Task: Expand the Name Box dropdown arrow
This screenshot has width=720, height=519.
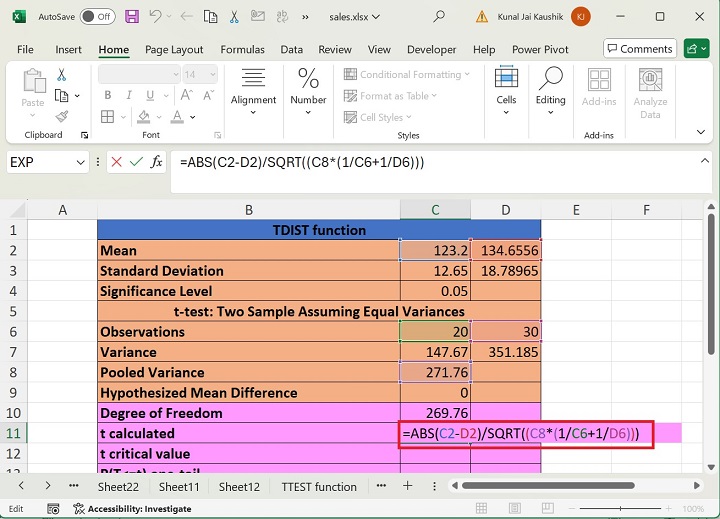Action: pos(81,162)
